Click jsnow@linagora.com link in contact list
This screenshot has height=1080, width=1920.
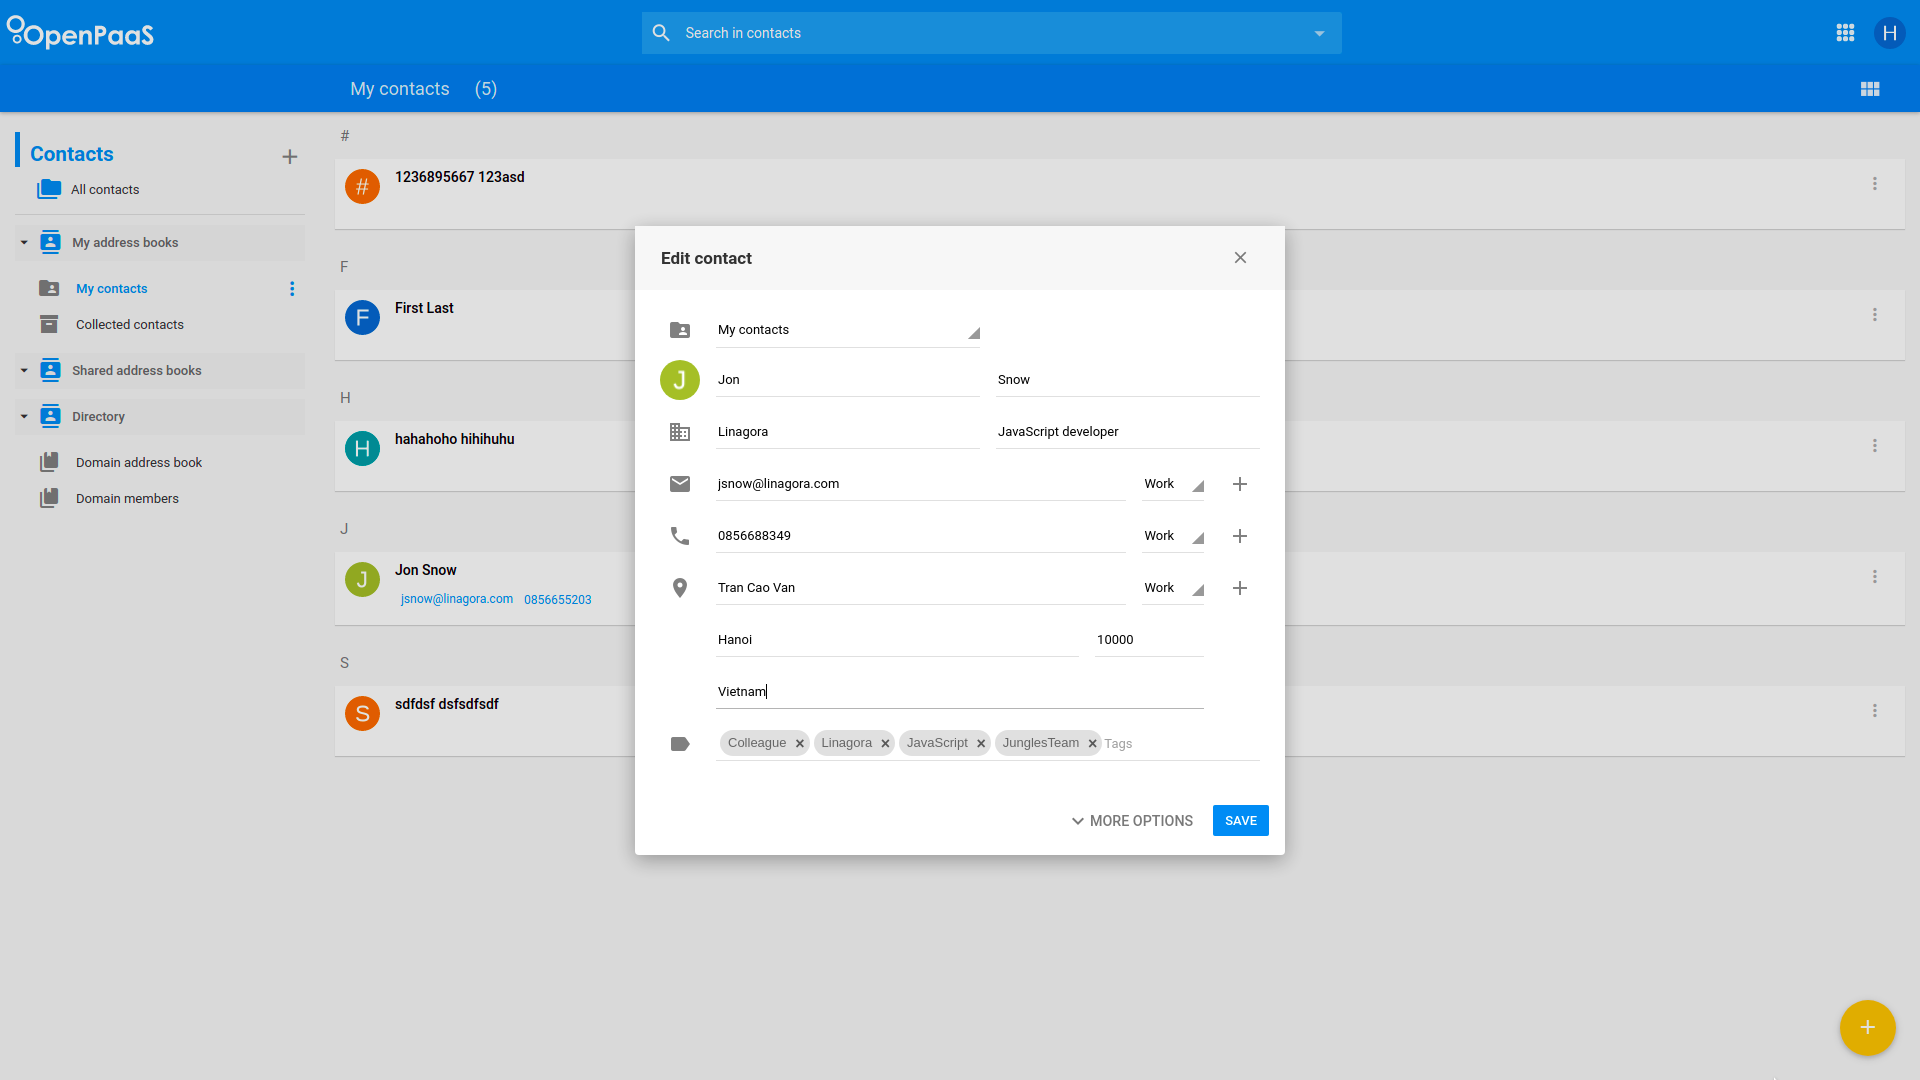pyautogui.click(x=457, y=599)
